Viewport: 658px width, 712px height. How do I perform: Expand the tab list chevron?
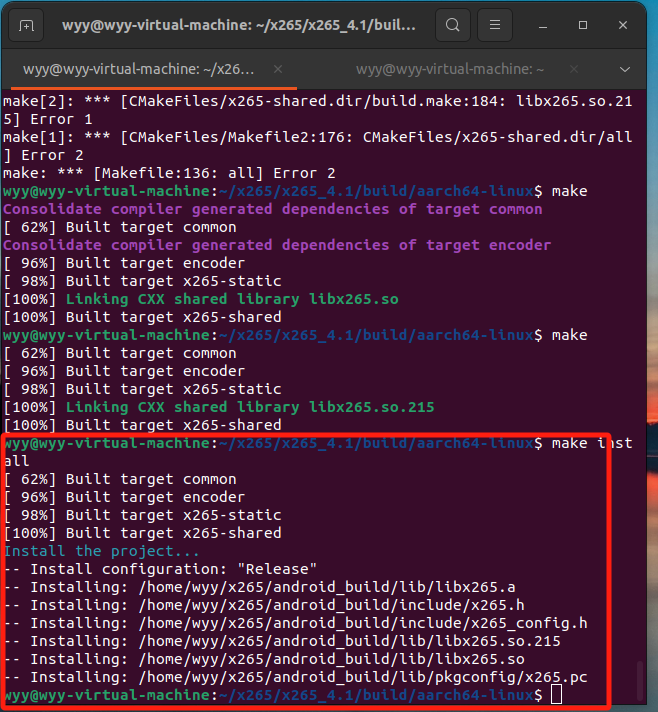click(x=625, y=70)
